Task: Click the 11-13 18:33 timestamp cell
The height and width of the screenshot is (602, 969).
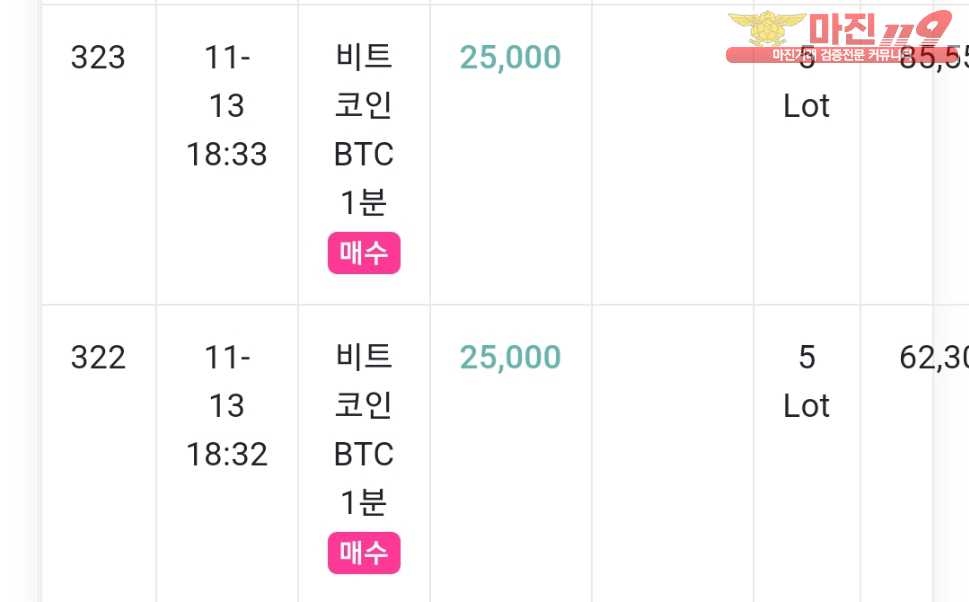Action: (227, 106)
